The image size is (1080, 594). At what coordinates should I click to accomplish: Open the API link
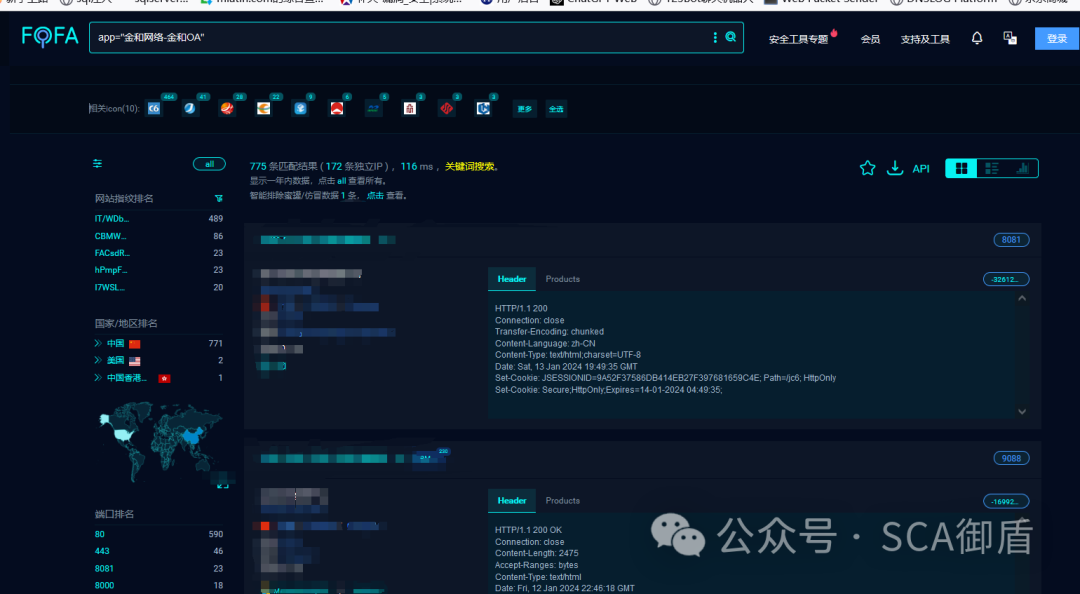(x=921, y=169)
